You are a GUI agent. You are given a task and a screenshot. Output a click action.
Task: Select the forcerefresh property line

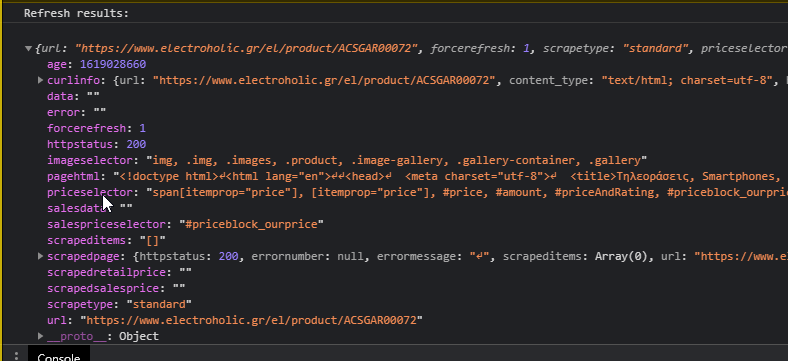(96, 128)
